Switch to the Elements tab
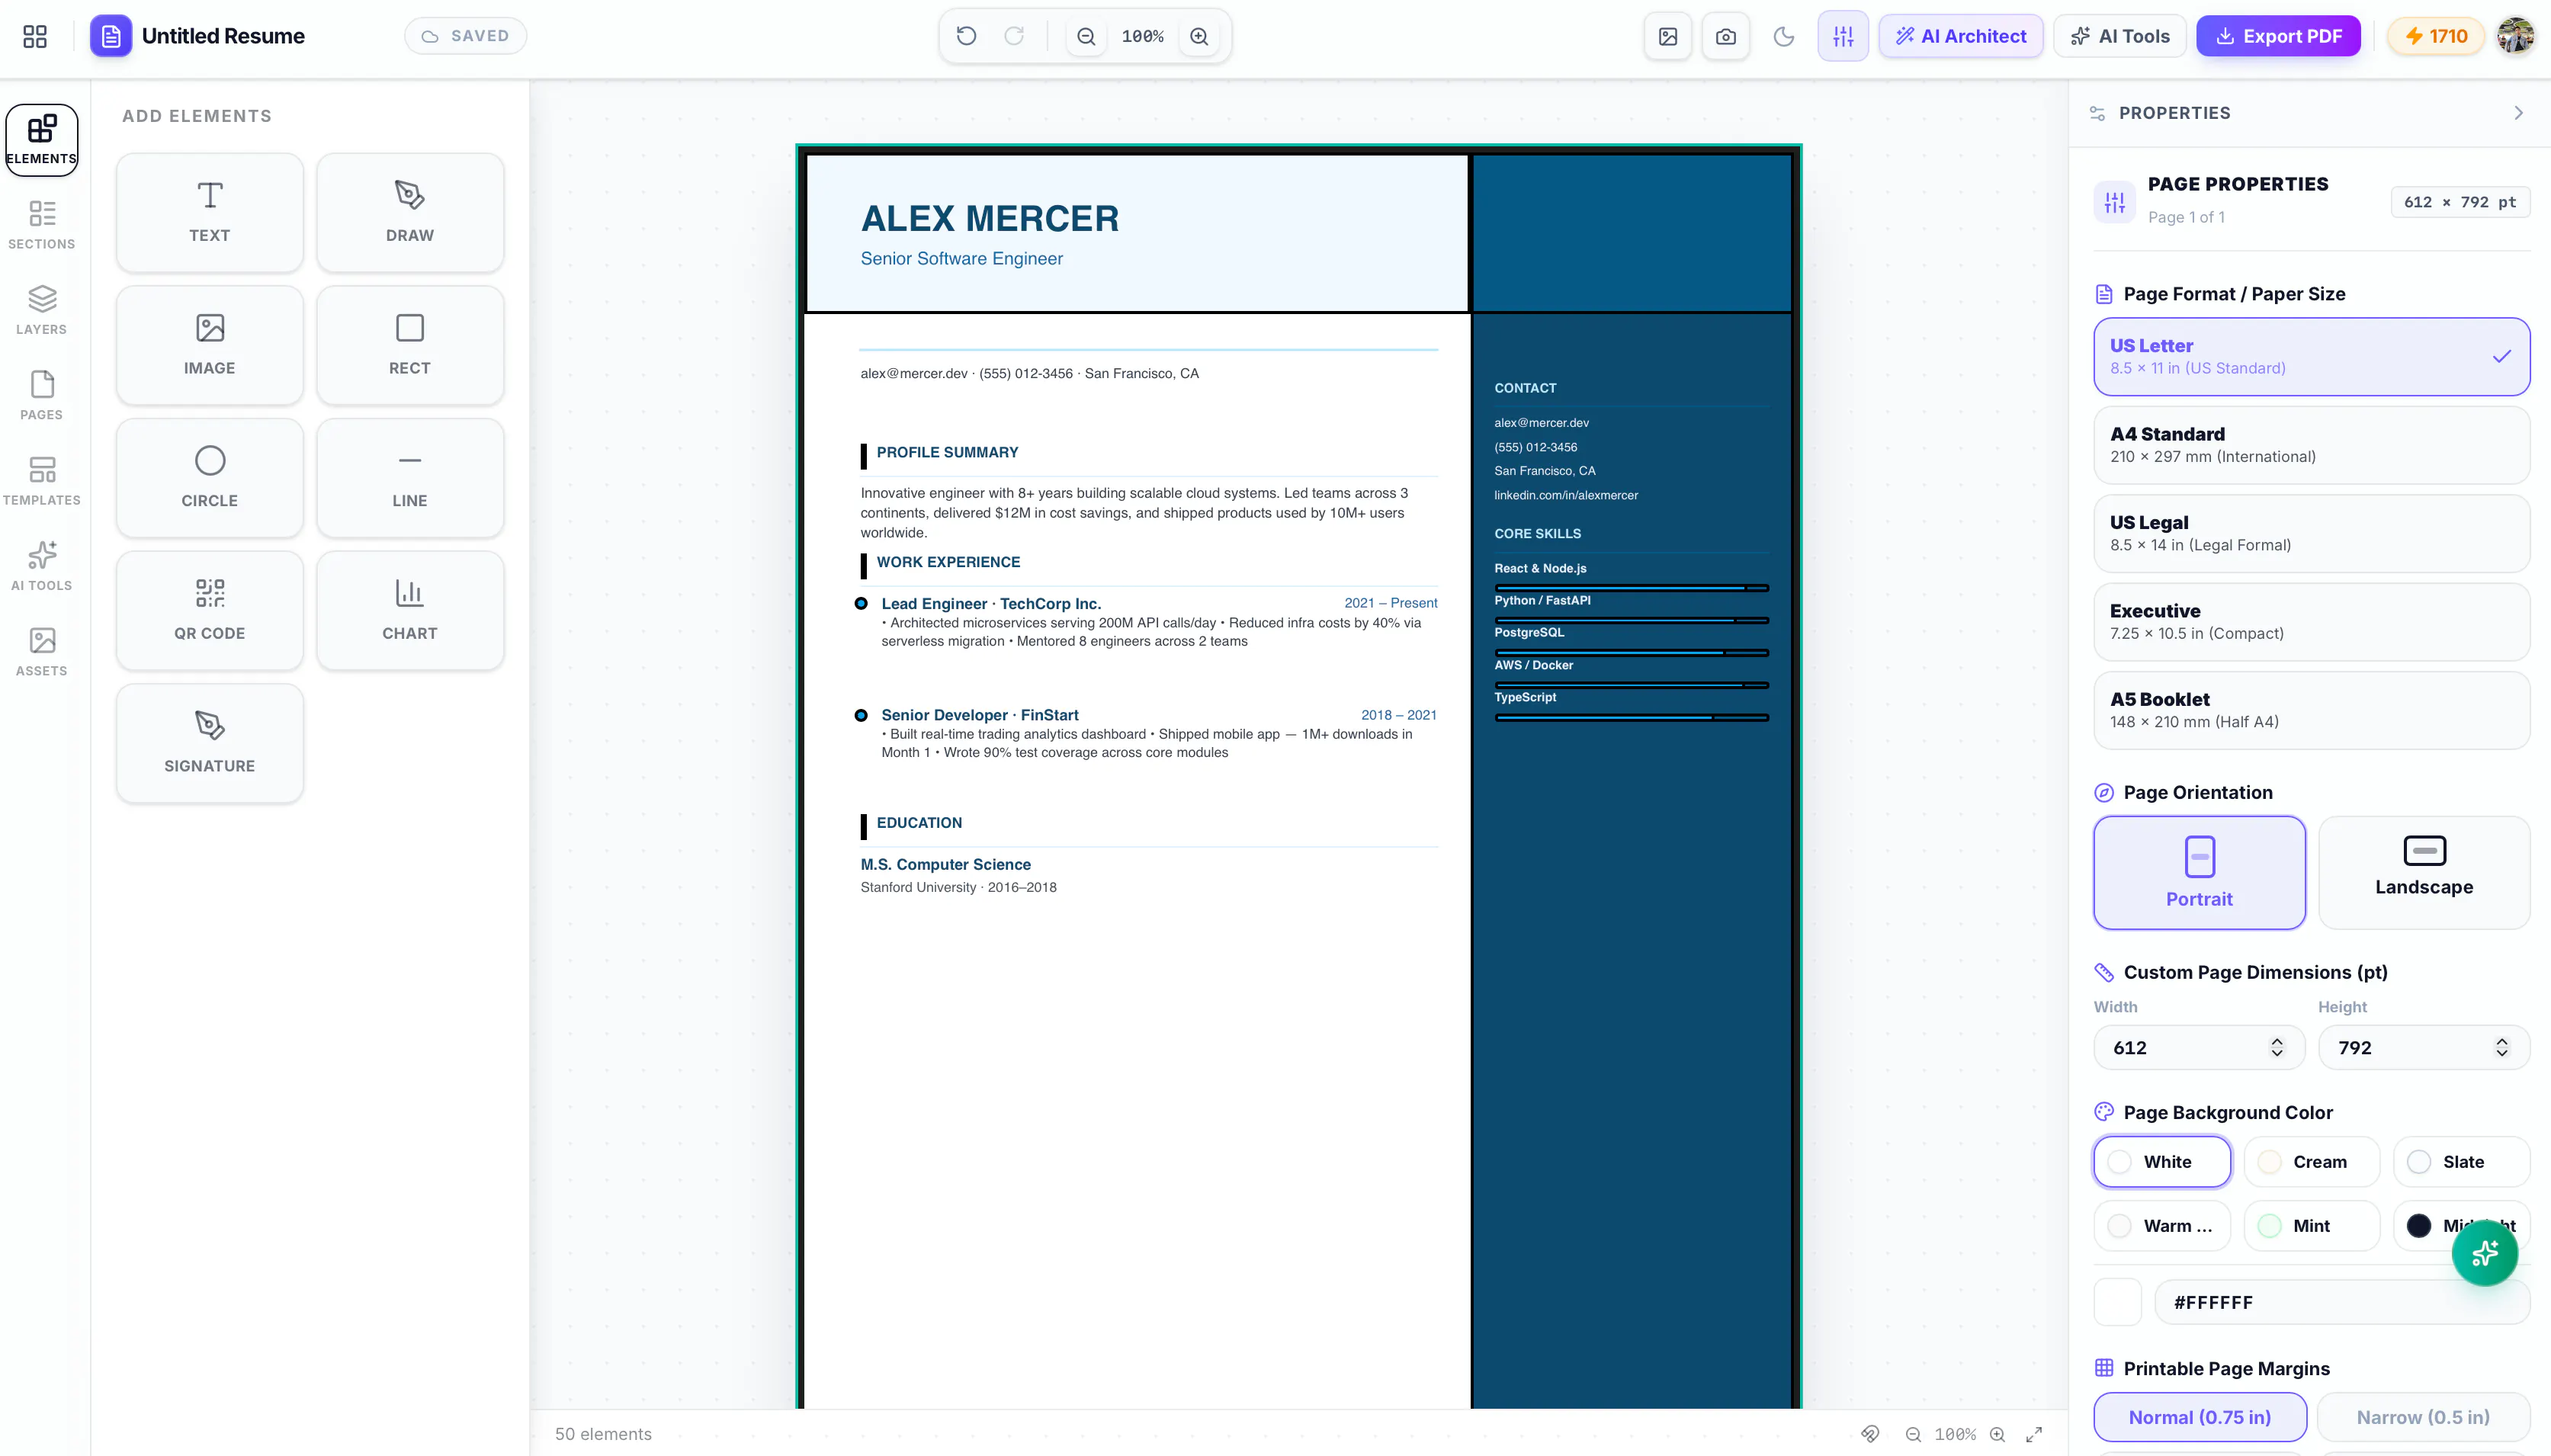The image size is (2551, 1456). tap(42, 141)
